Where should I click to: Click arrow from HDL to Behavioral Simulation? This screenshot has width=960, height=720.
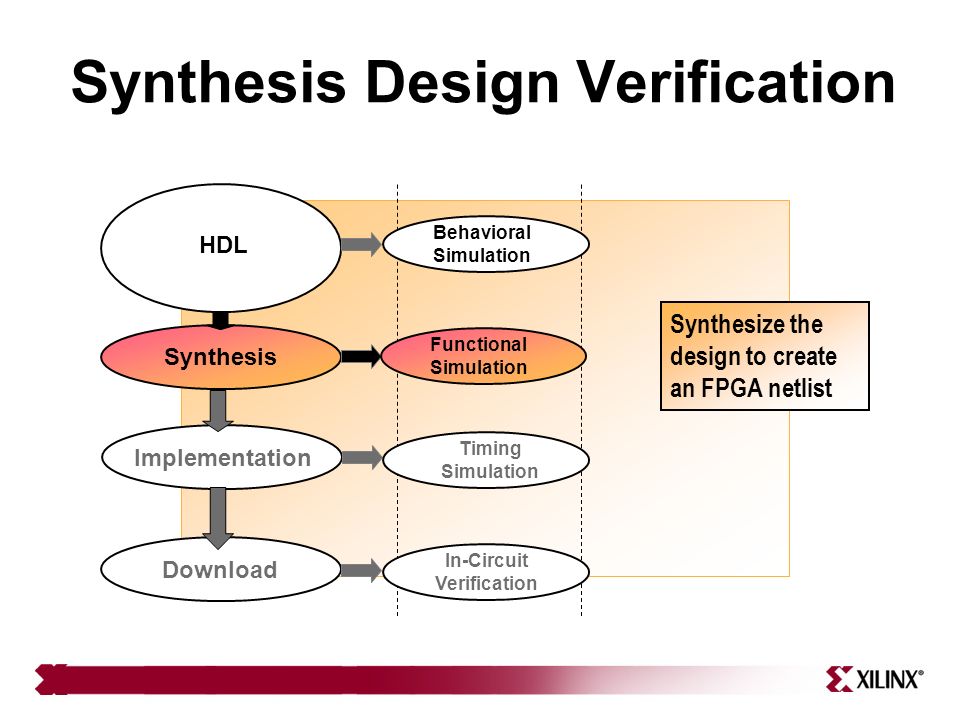tap(361, 244)
